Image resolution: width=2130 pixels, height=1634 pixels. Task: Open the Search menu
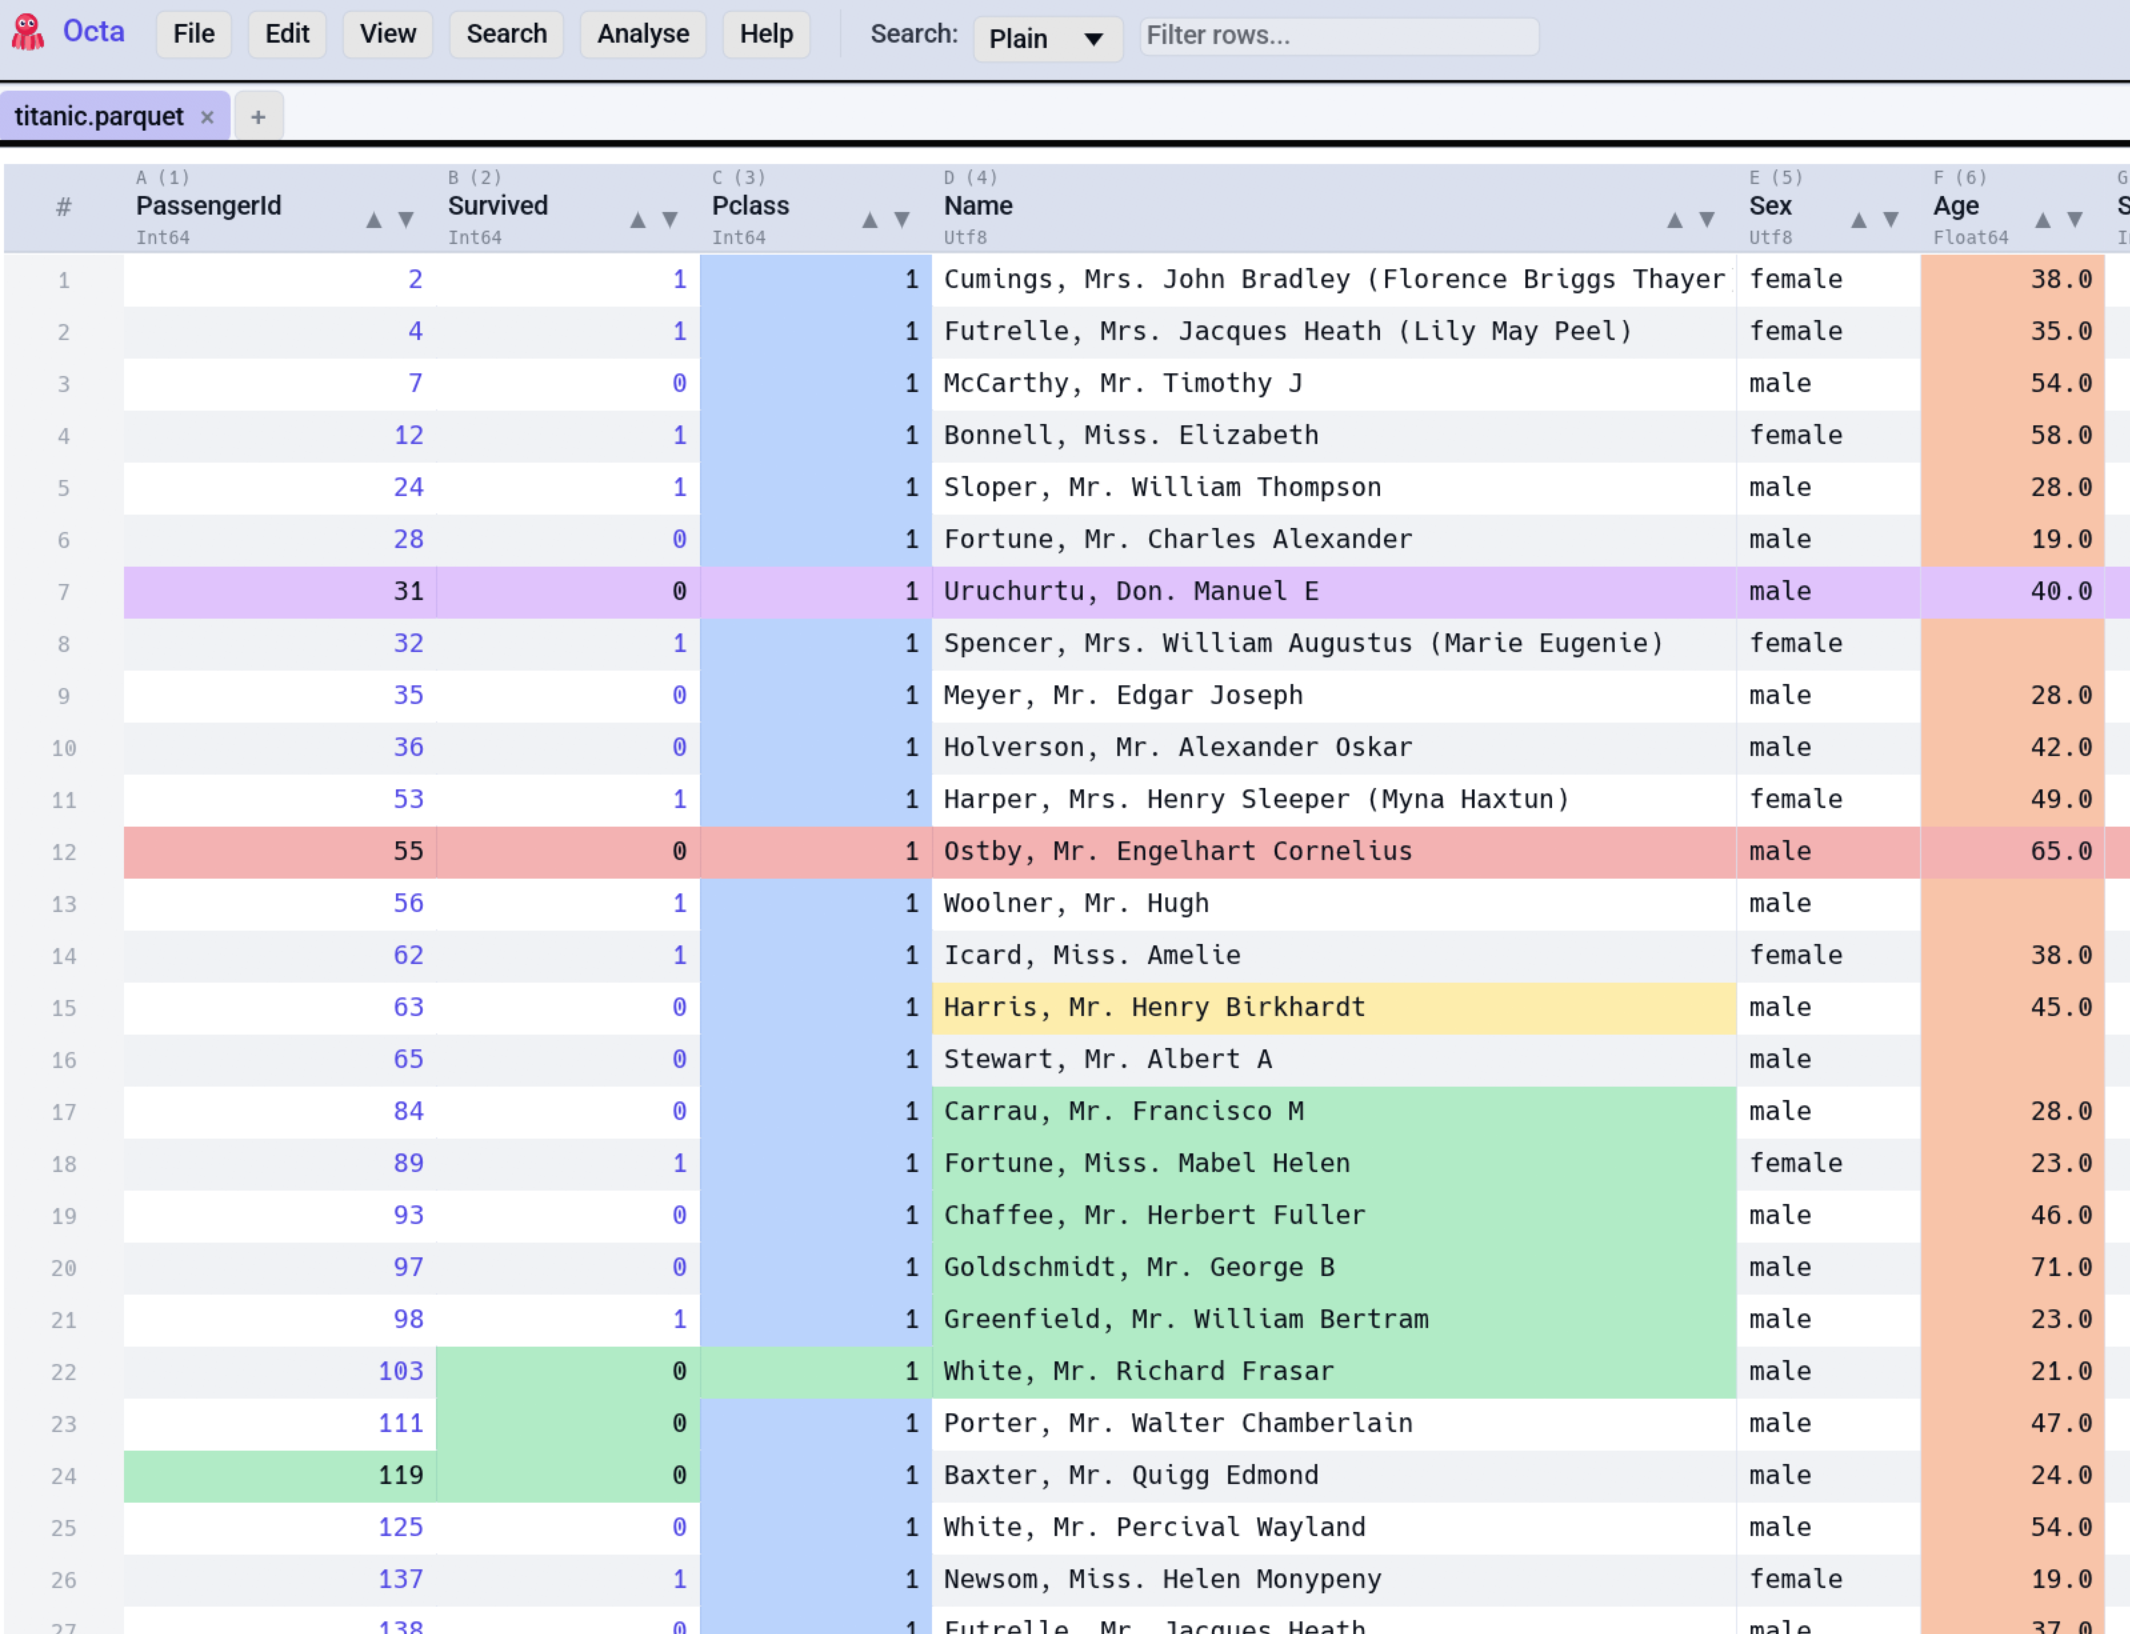[x=507, y=34]
